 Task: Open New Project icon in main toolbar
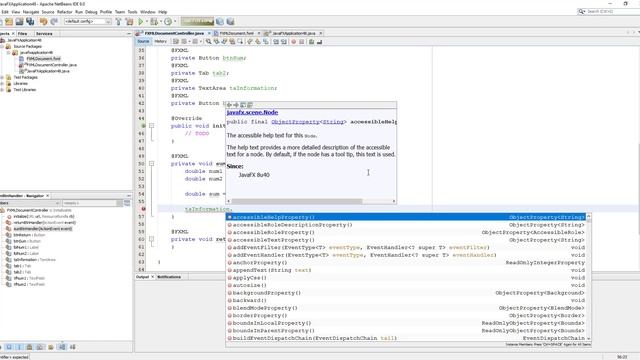(x=9, y=21)
